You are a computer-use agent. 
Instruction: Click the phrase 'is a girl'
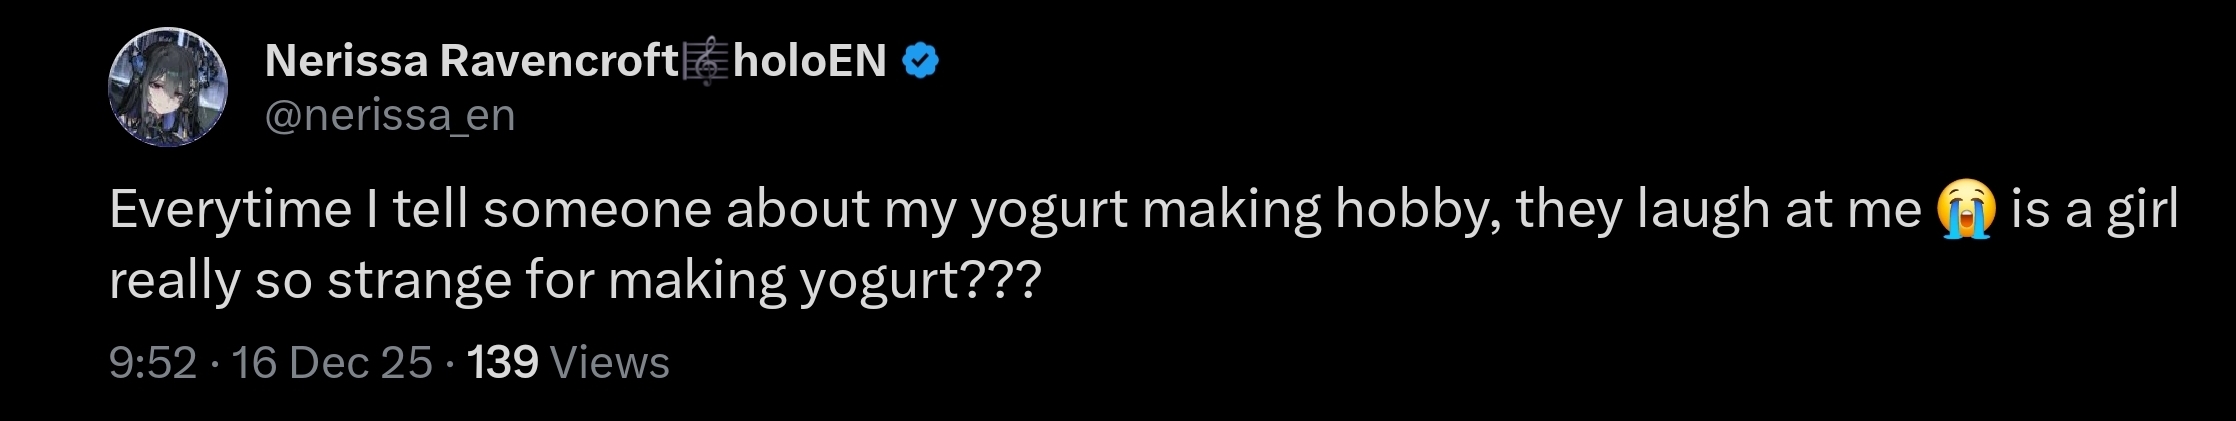[2094, 211]
